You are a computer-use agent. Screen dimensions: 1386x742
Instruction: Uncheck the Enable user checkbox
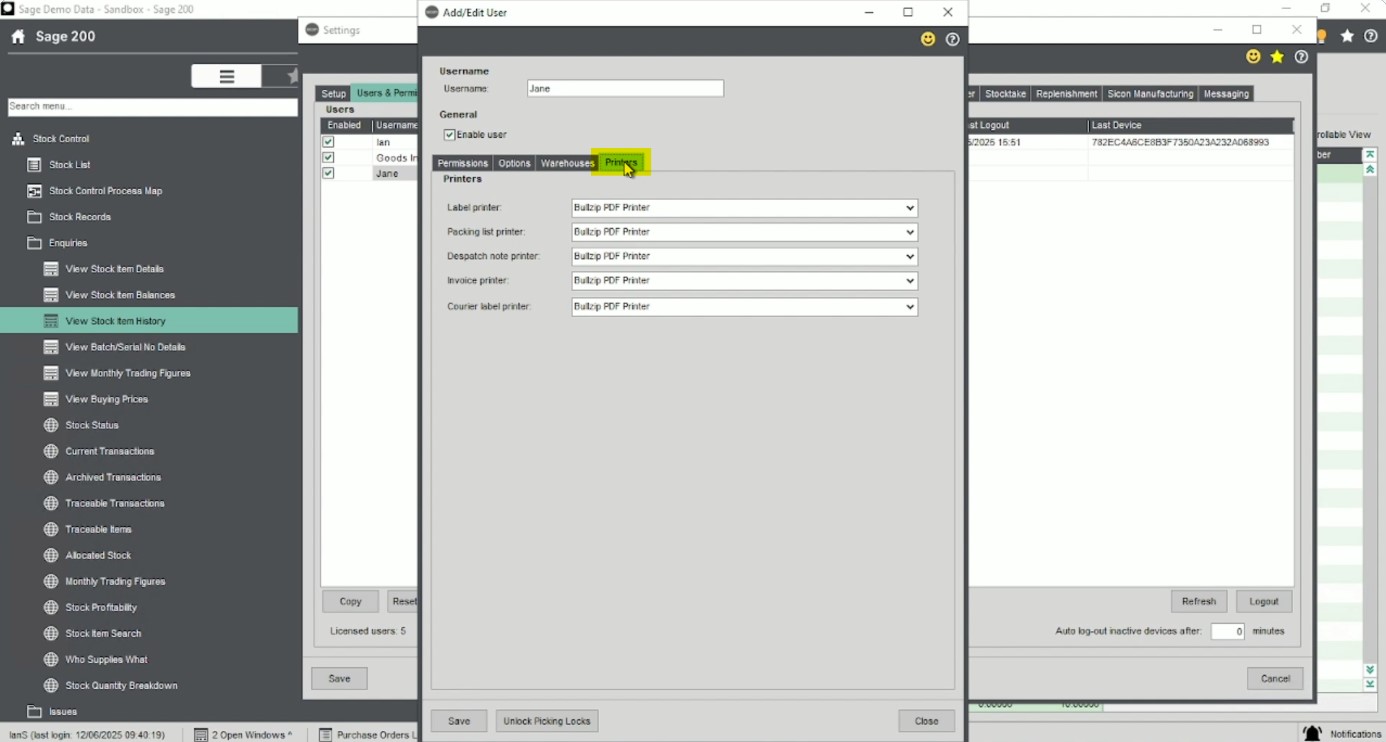(450, 135)
